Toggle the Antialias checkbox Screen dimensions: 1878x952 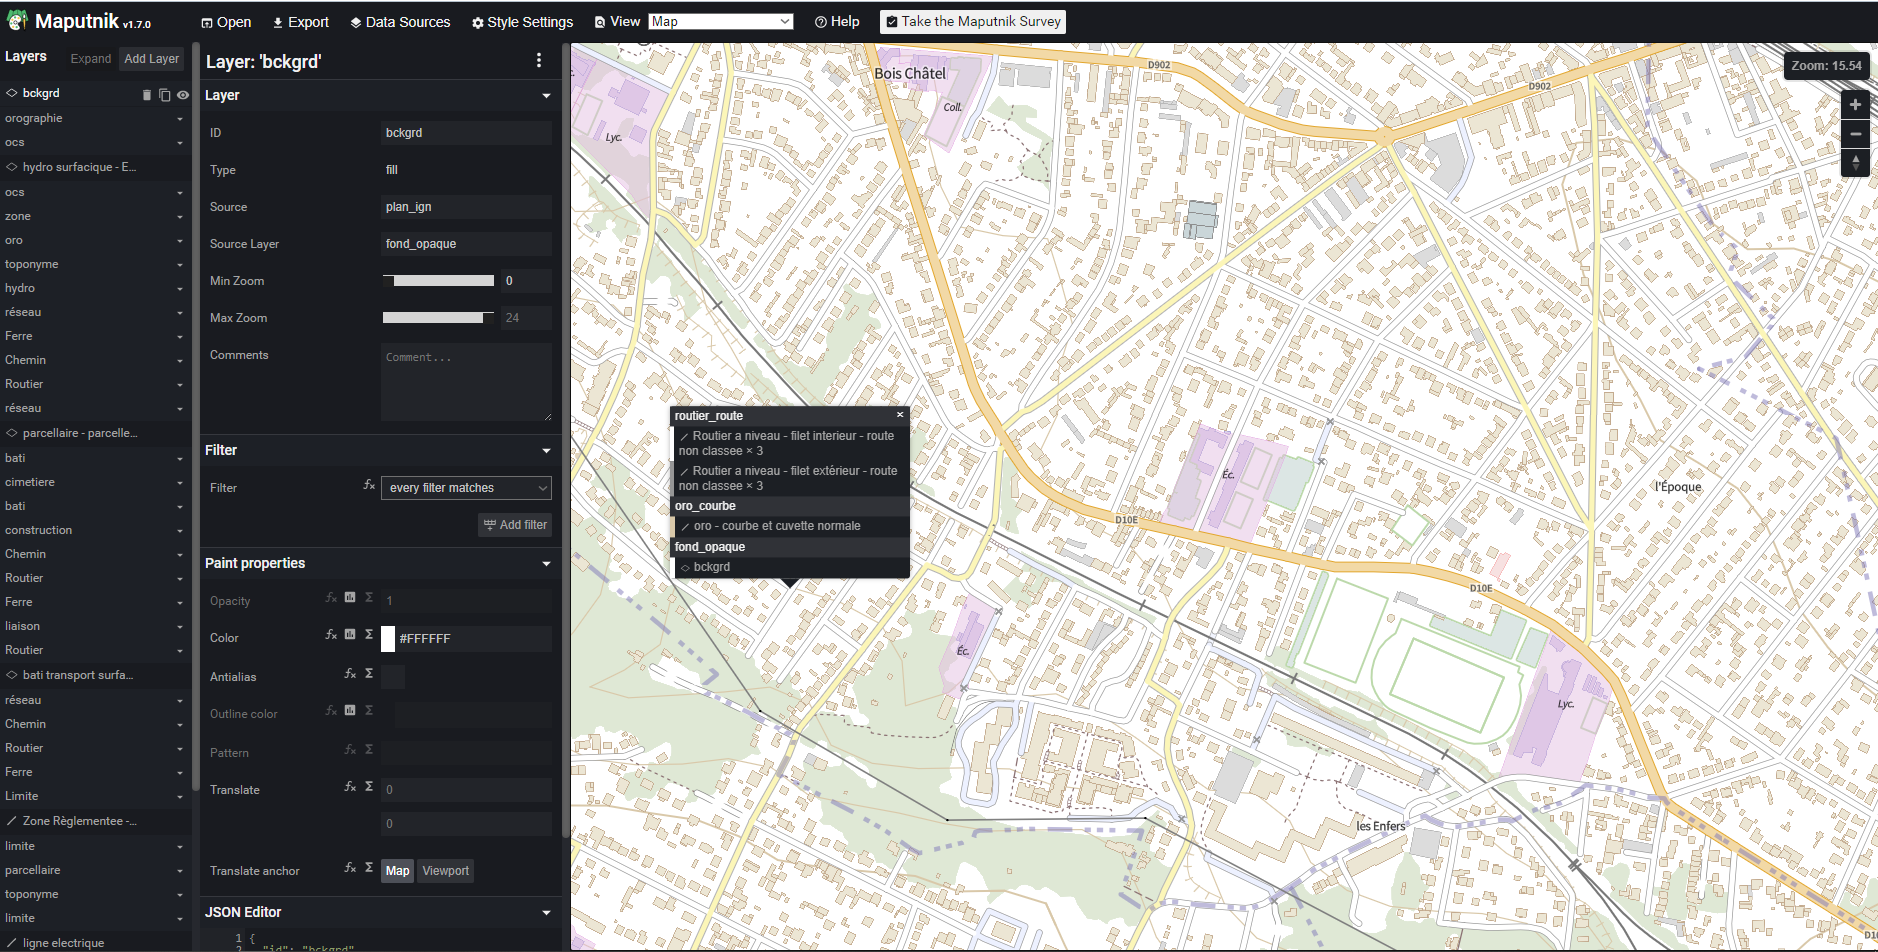393,677
